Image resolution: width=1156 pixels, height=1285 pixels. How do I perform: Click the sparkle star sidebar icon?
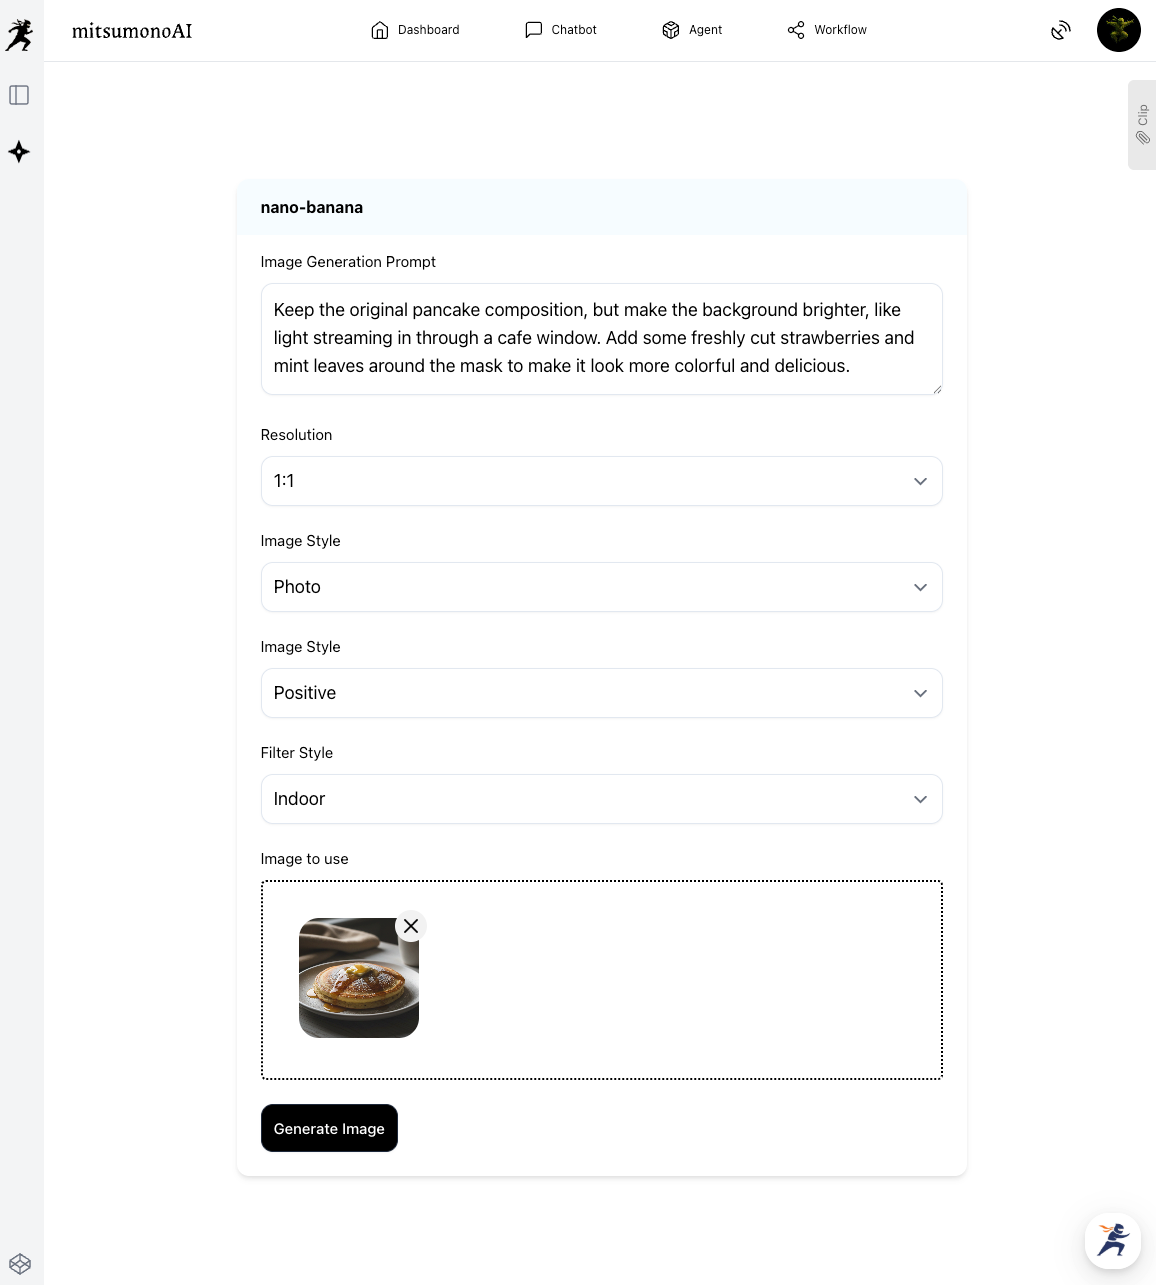tap(19, 152)
